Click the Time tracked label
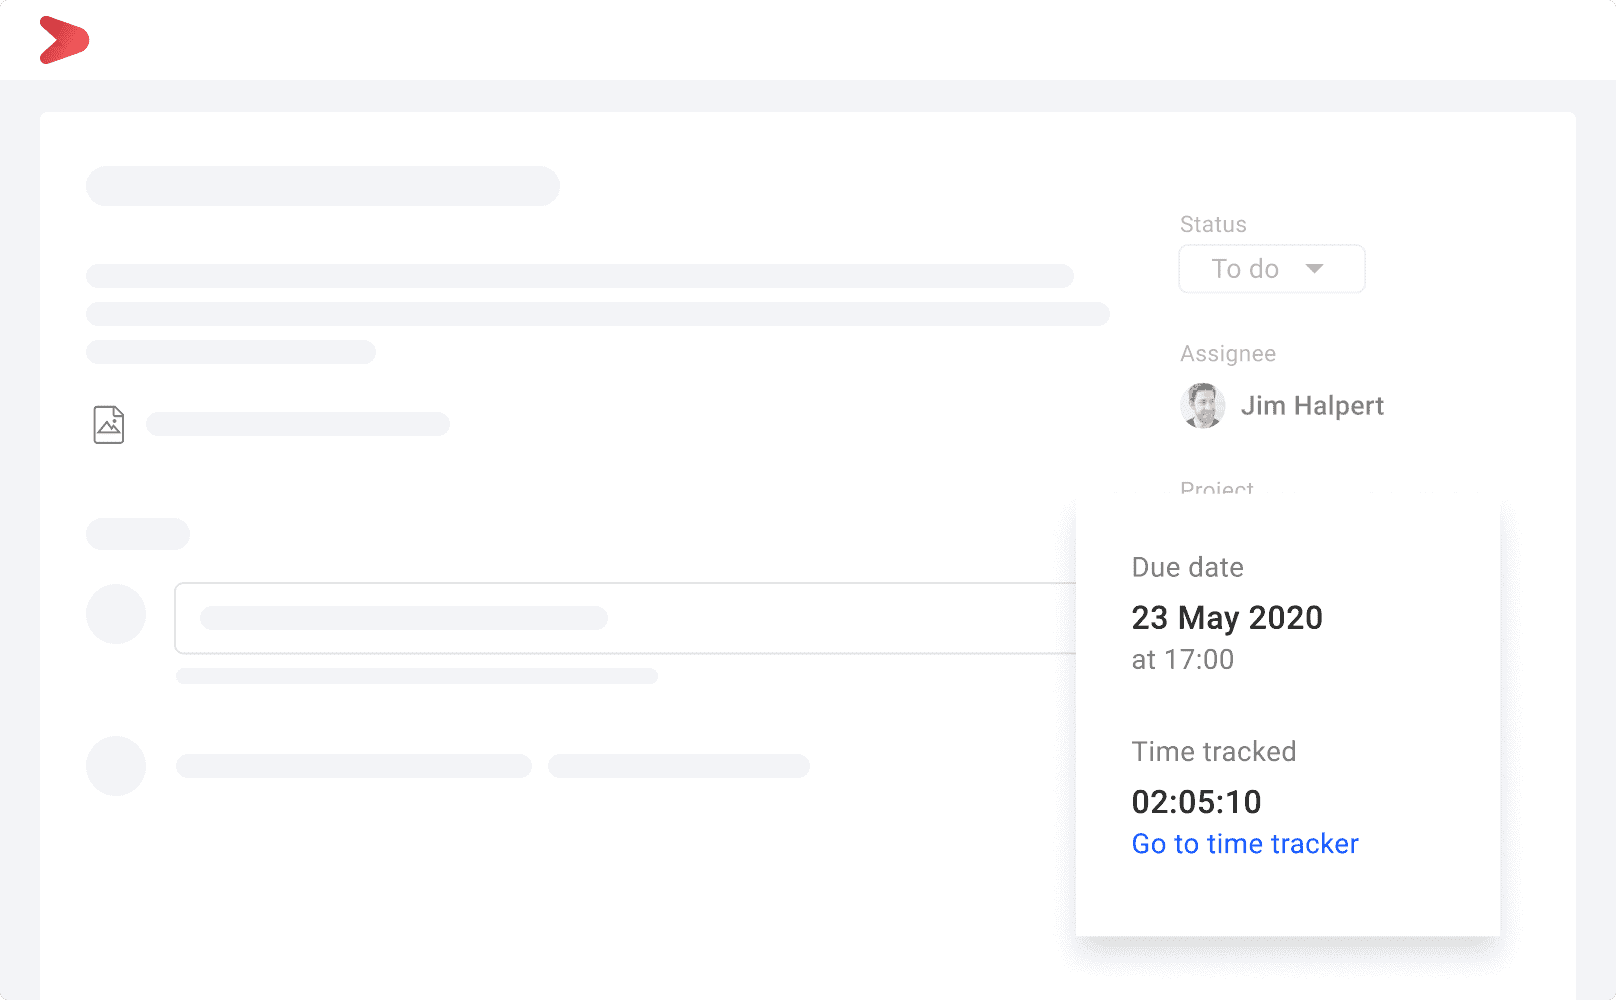The width and height of the screenshot is (1616, 1000). pyautogui.click(x=1214, y=751)
